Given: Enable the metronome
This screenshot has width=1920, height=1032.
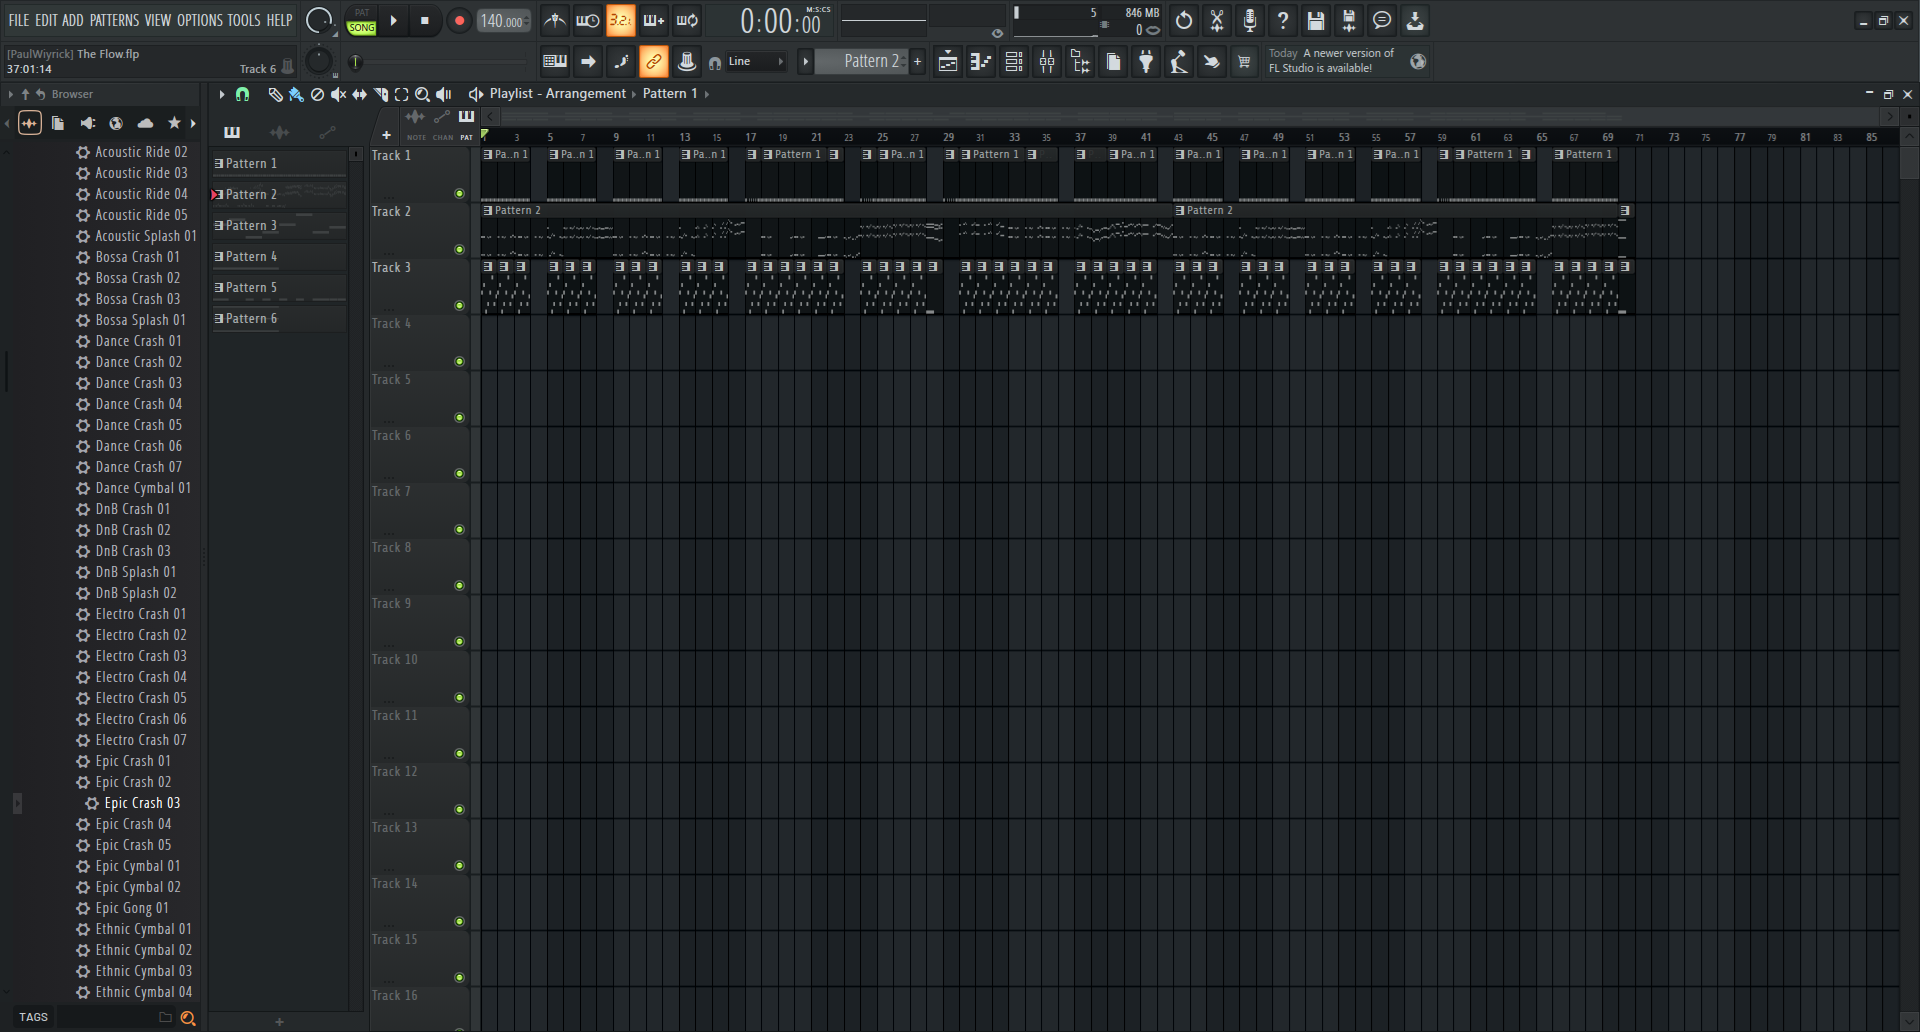Looking at the screenshot, I should click(x=555, y=20).
